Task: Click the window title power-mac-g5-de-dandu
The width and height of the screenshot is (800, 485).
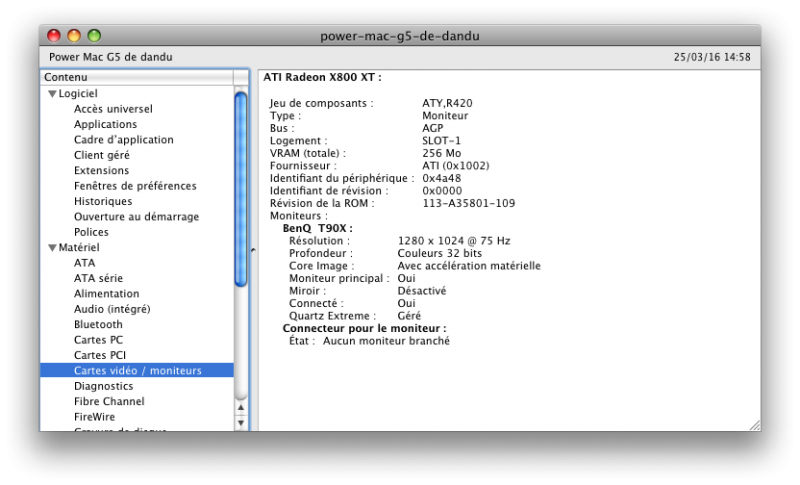Action: pos(400,36)
